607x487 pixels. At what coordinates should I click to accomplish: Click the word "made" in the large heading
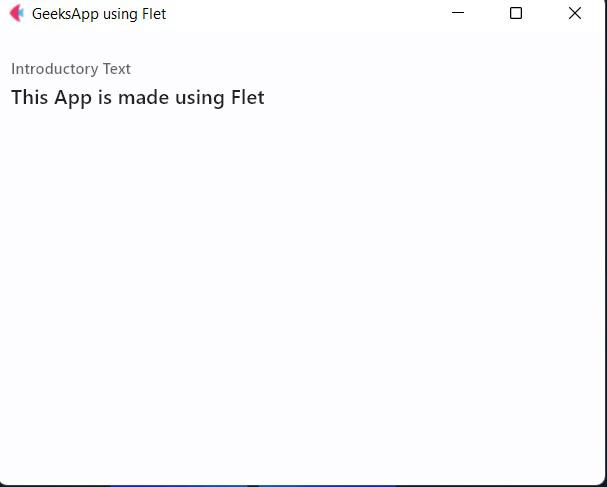(x=143, y=97)
